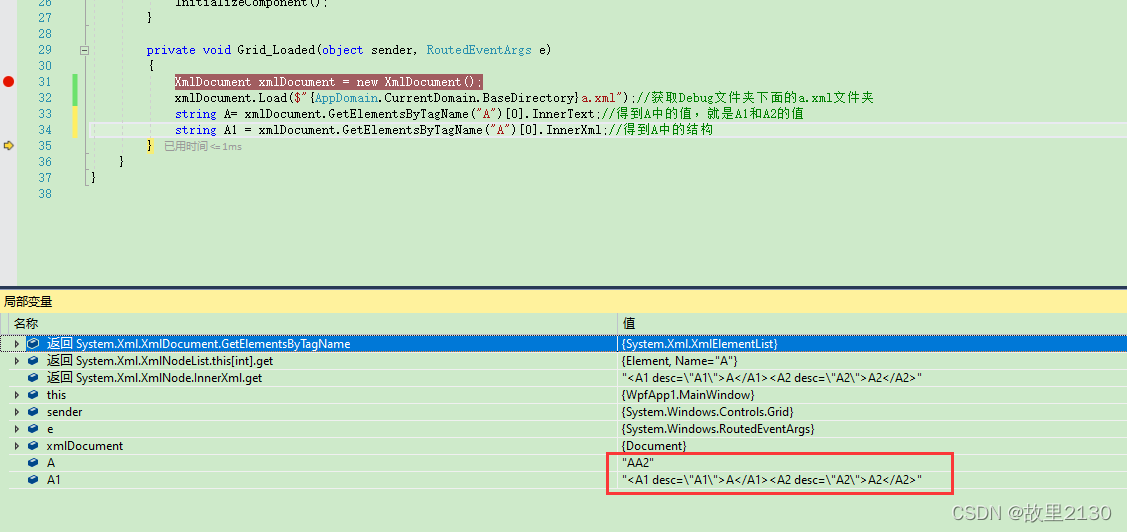Image resolution: width=1127 pixels, height=532 pixels.
Task: Select the {System.Windows.RoutedEventArgs} value
Action: coord(718,429)
